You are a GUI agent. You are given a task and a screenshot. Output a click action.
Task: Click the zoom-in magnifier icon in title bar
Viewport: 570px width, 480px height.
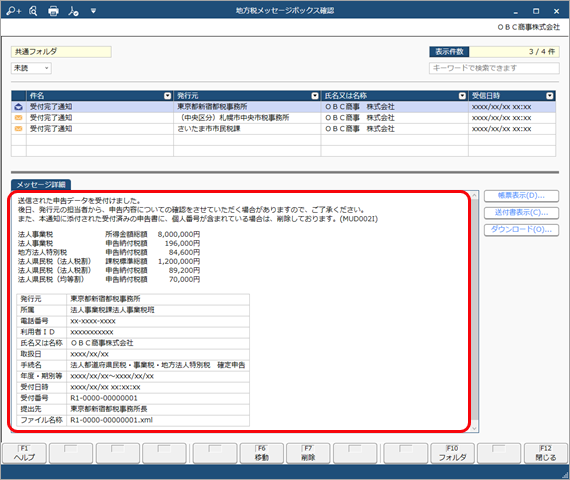click(14, 11)
